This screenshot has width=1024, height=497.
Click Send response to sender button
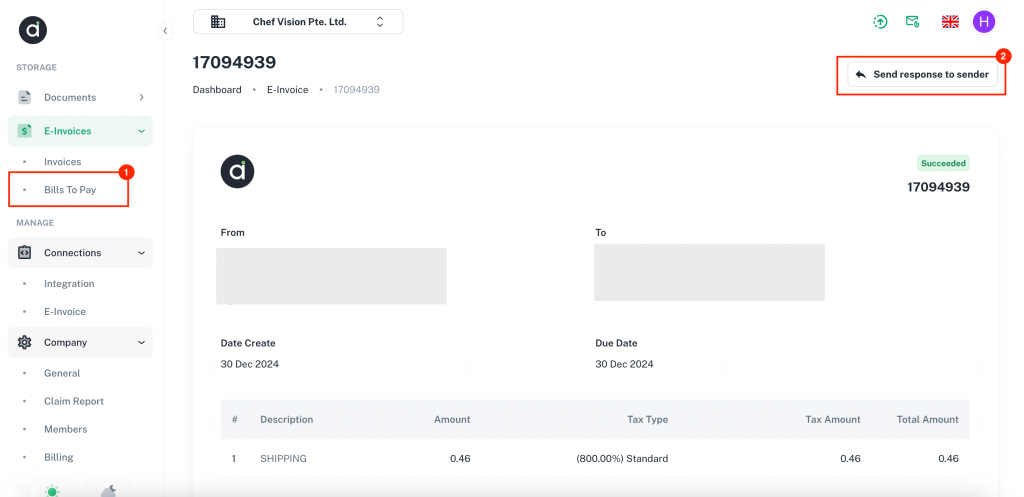922,74
